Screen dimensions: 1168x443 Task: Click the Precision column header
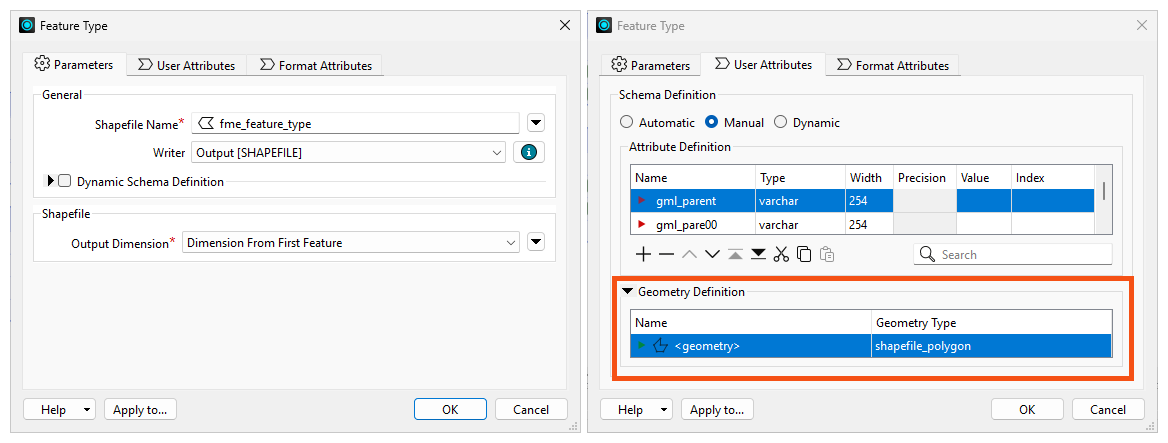coord(924,178)
